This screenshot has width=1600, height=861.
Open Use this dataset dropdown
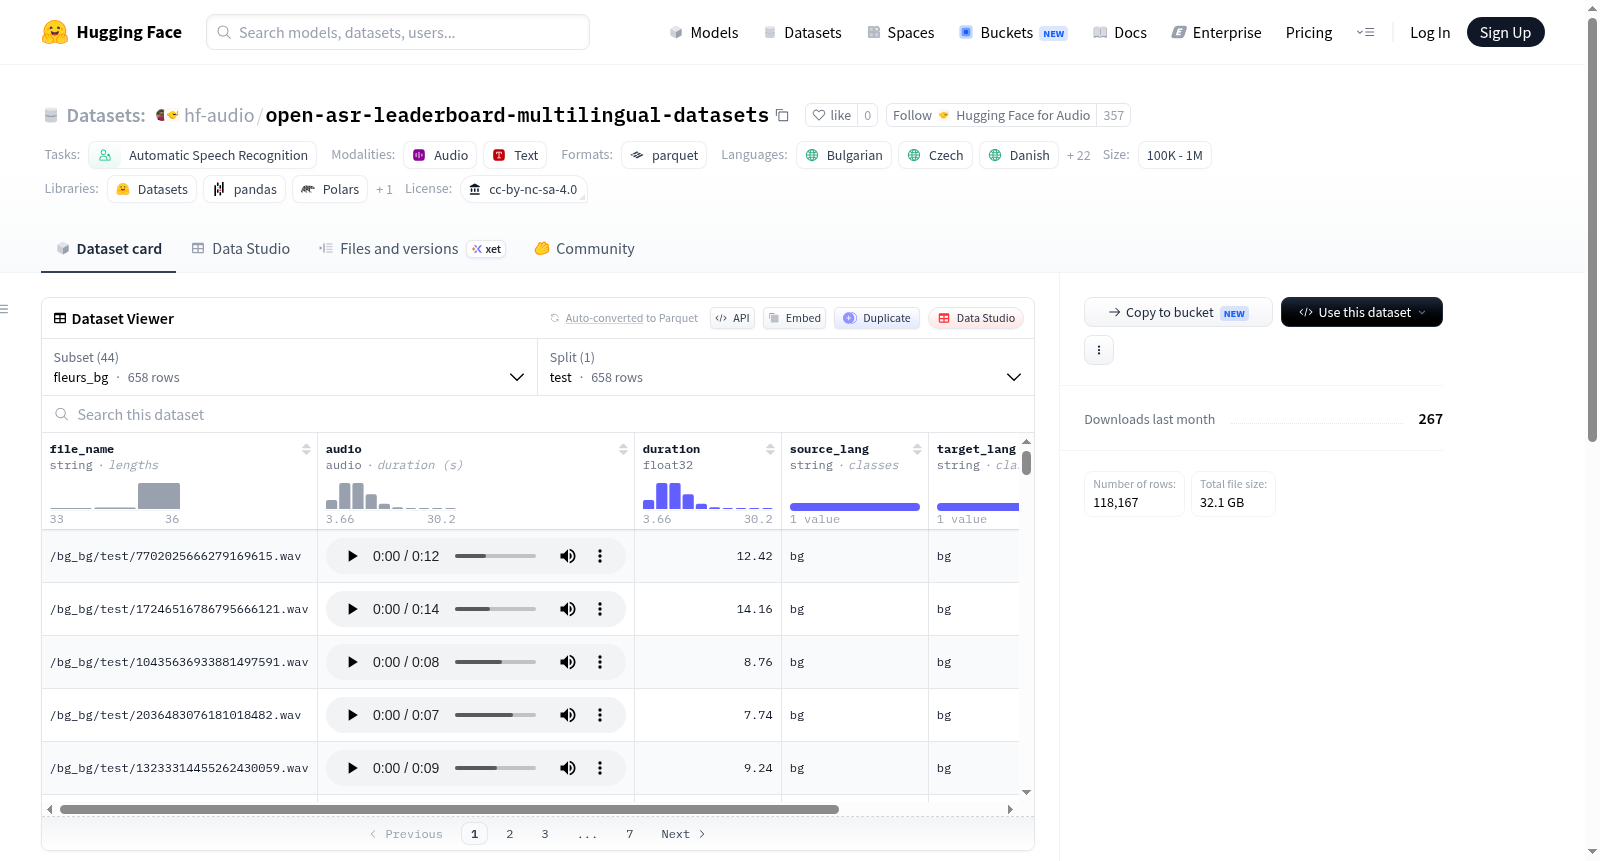pyautogui.click(x=1362, y=312)
